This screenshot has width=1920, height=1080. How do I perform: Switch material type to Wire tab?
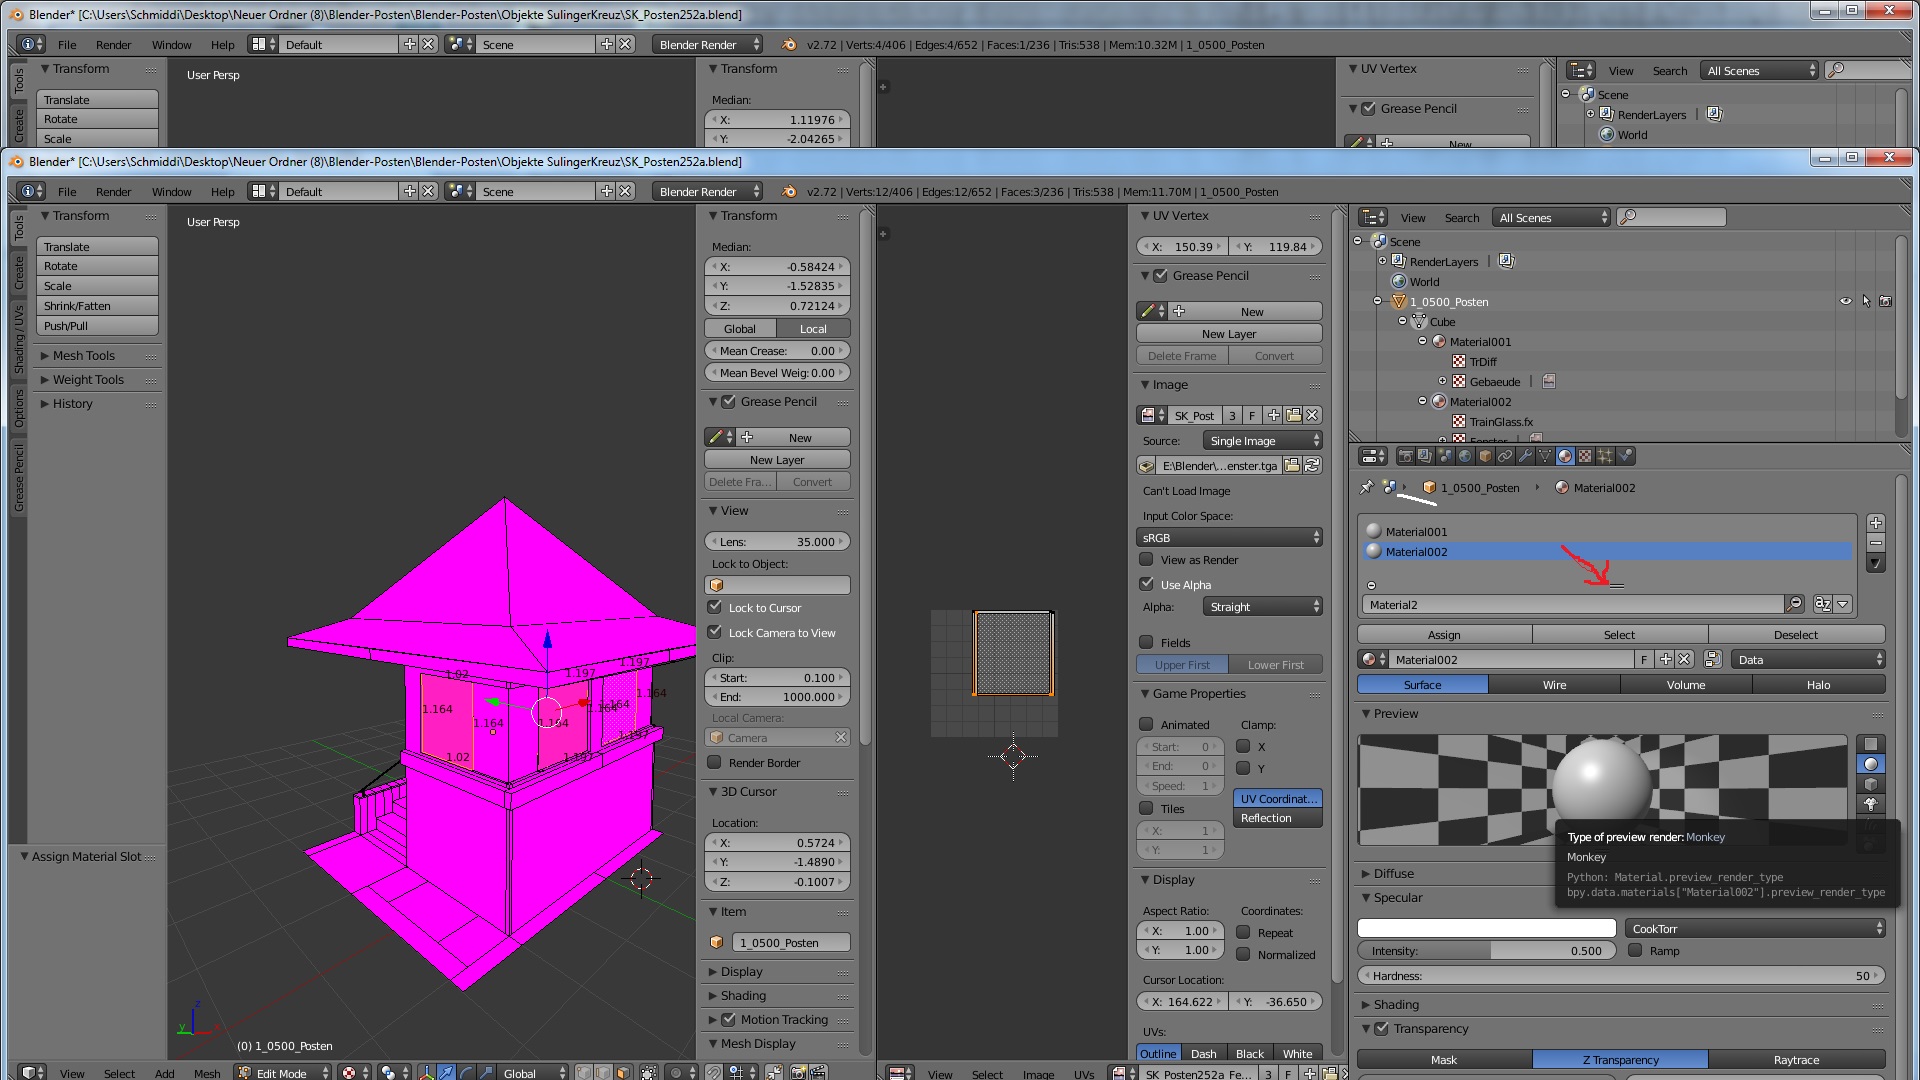click(x=1554, y=685)
